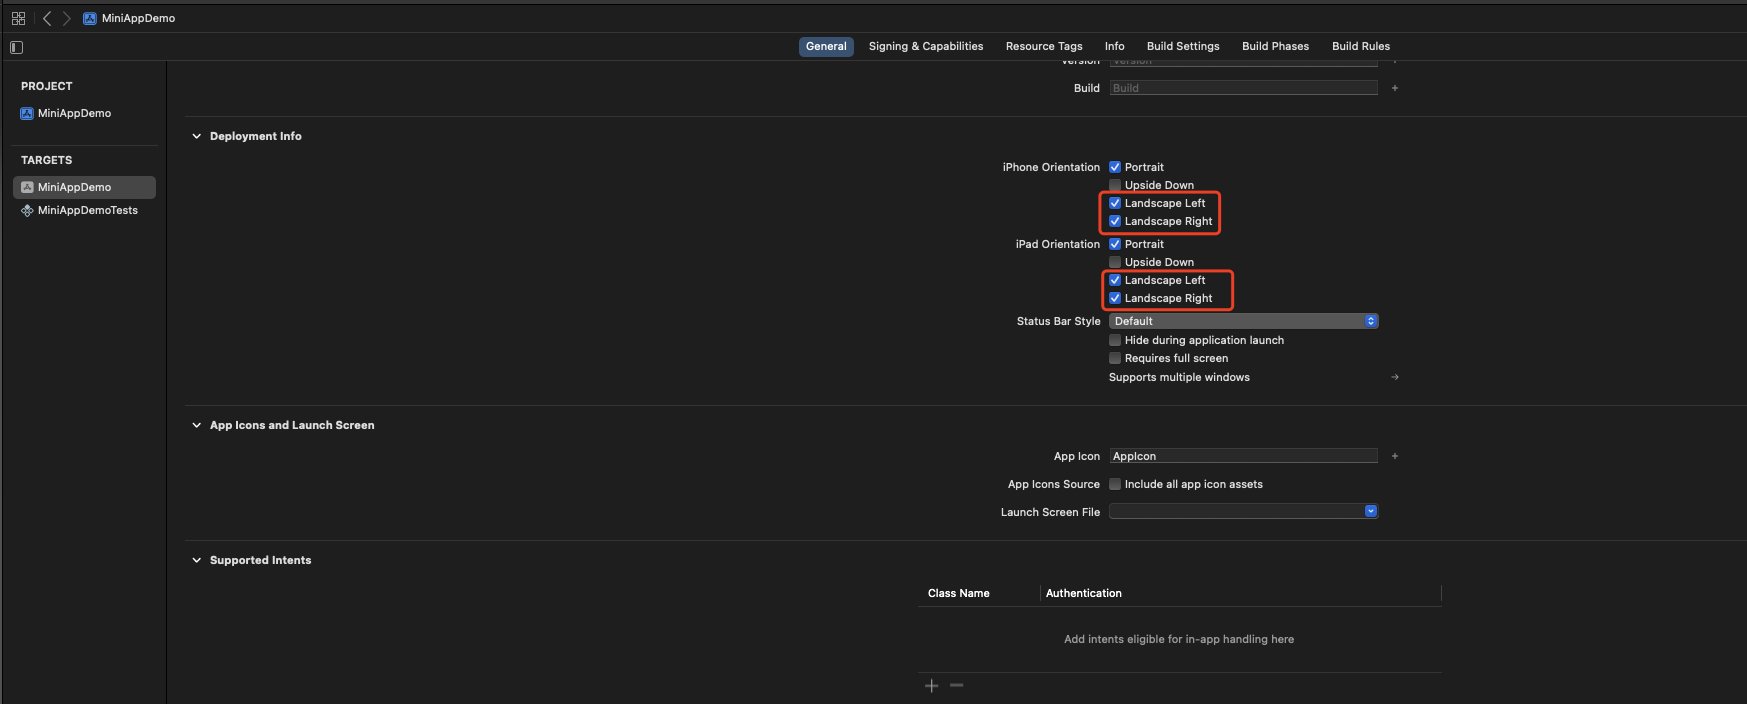The image size is (1747, 704).
Task: Uncheck iPad Portrait orientation
Action: click(x=1115, y=244)
